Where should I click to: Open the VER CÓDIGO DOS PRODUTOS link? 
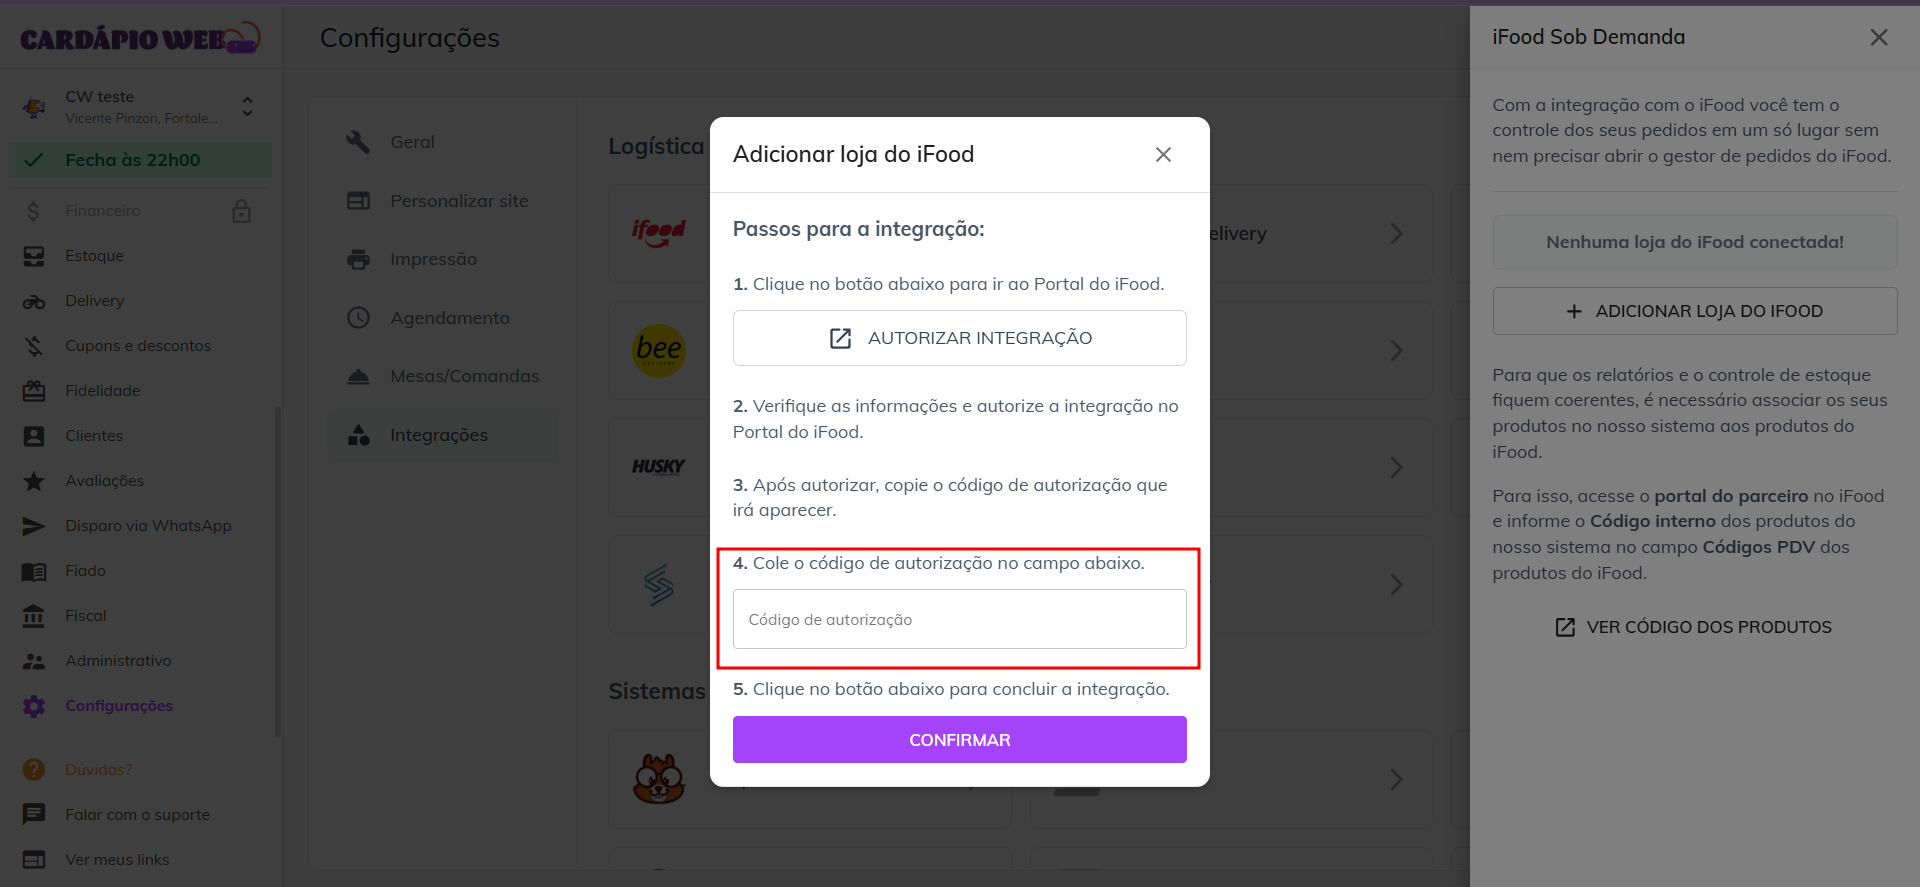(1694, 627)
